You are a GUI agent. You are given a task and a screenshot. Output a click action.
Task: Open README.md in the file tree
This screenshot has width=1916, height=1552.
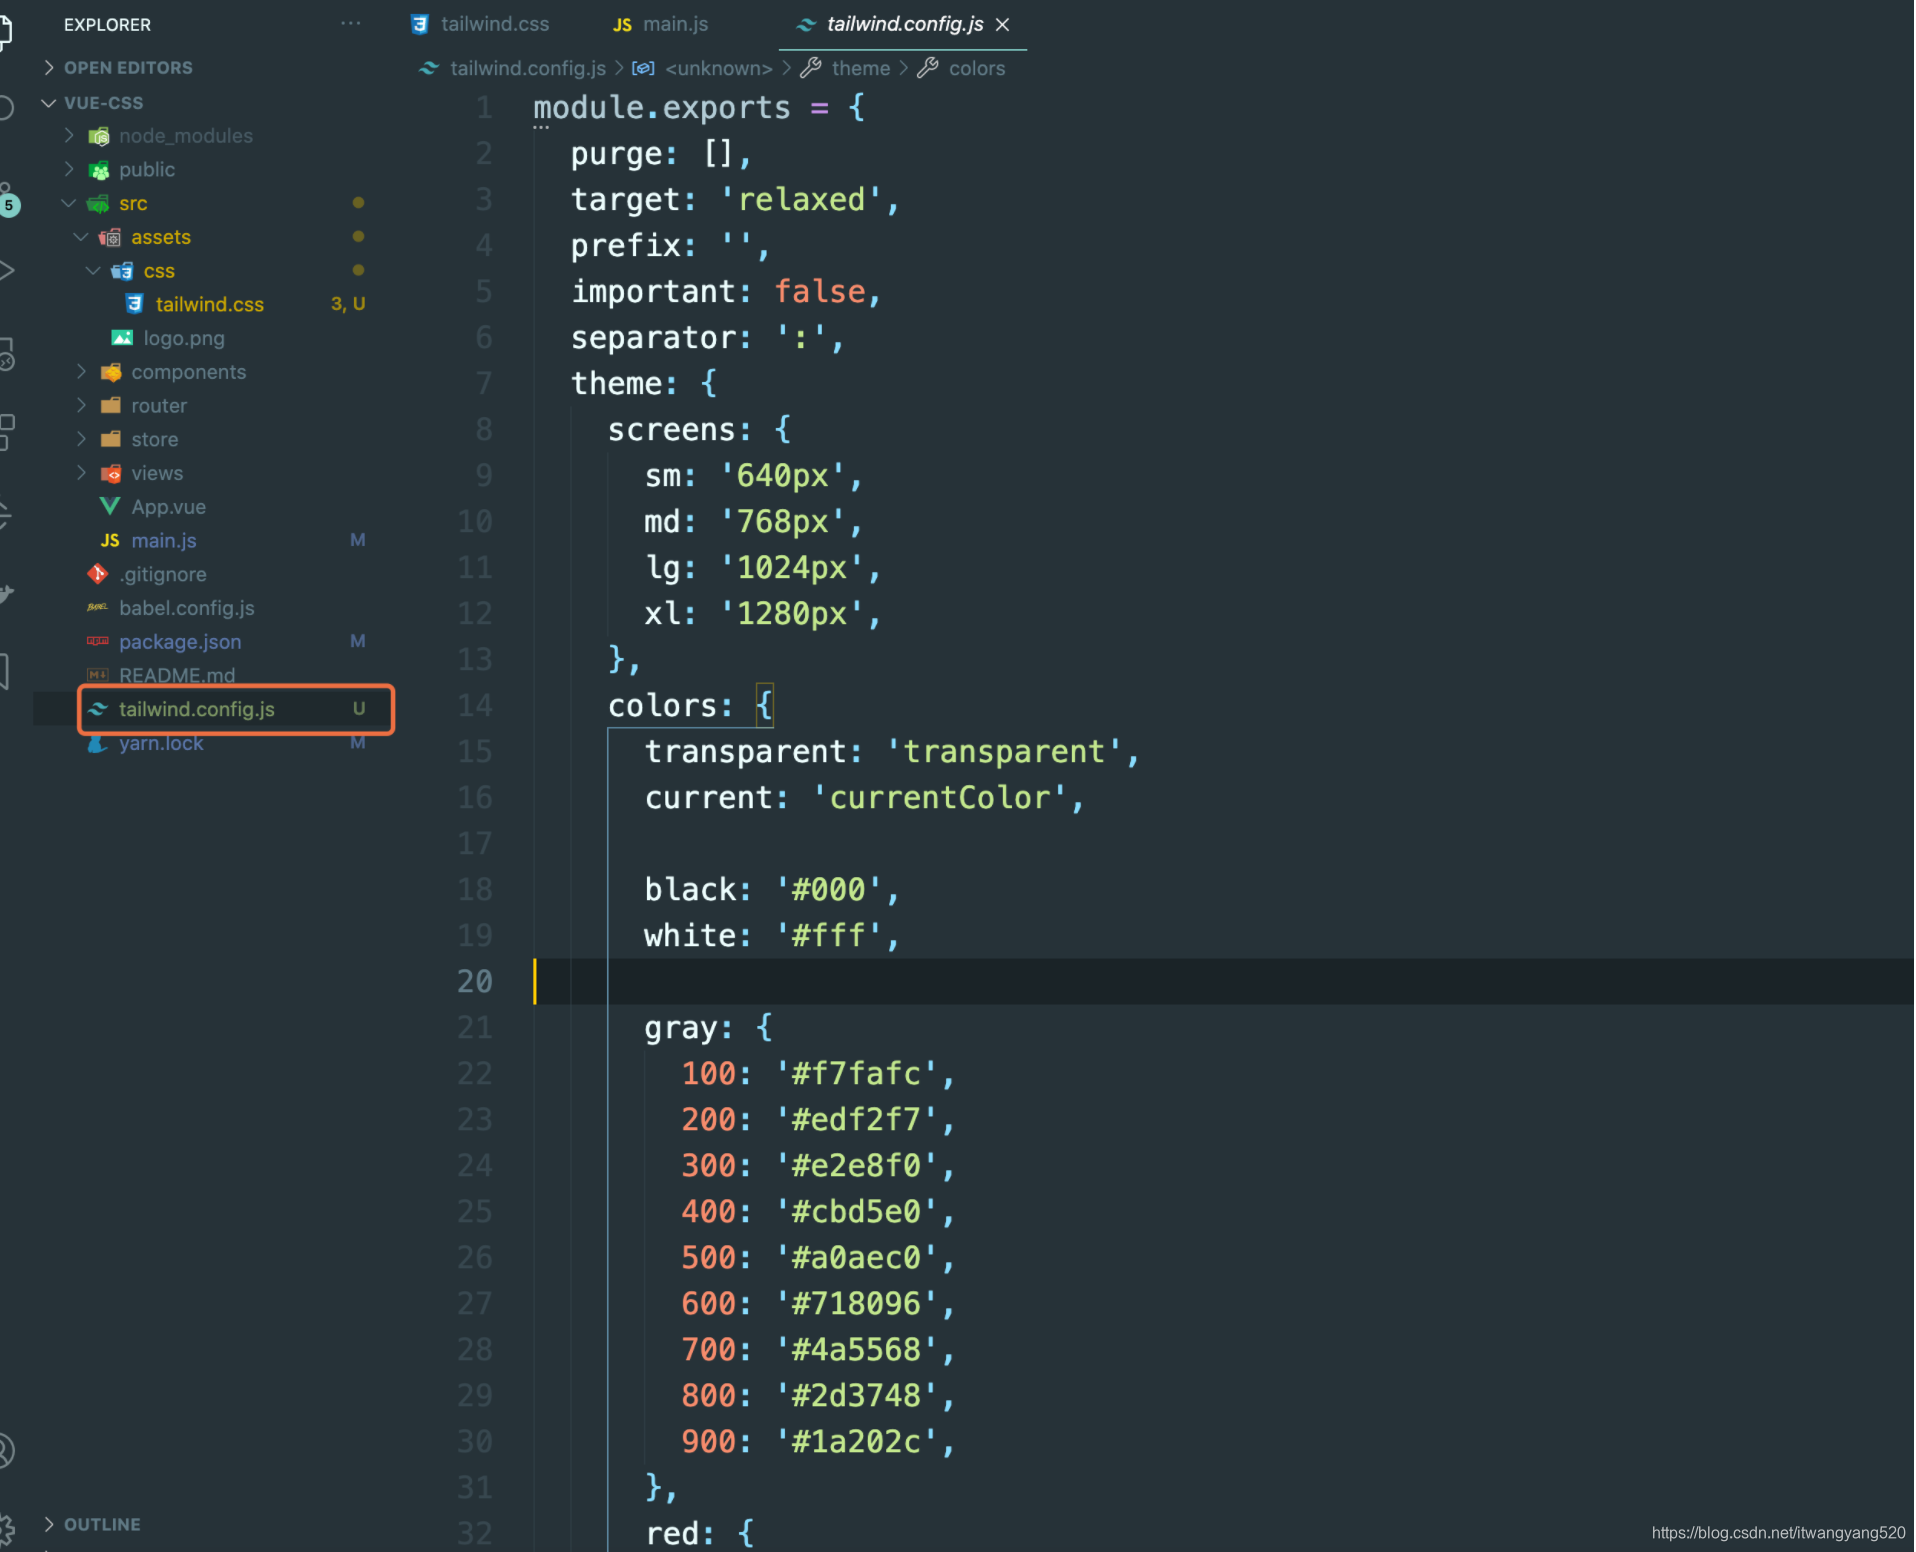pos(177,675)
